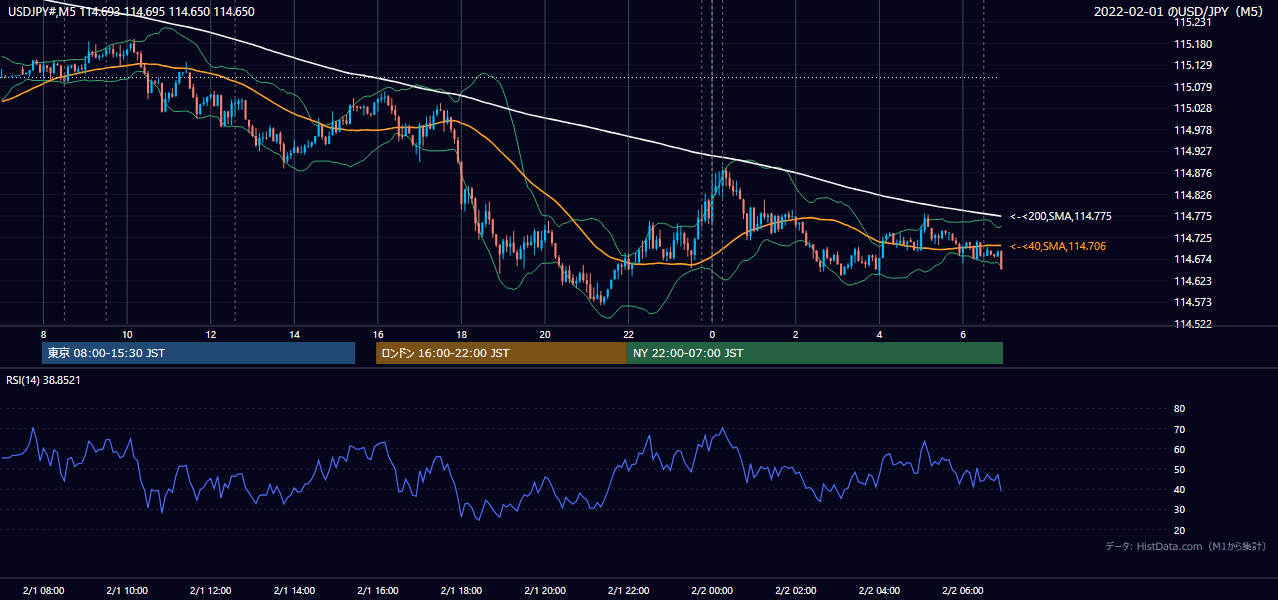Click the USDJPY#,M5 chart header text

tap(129, 11)
